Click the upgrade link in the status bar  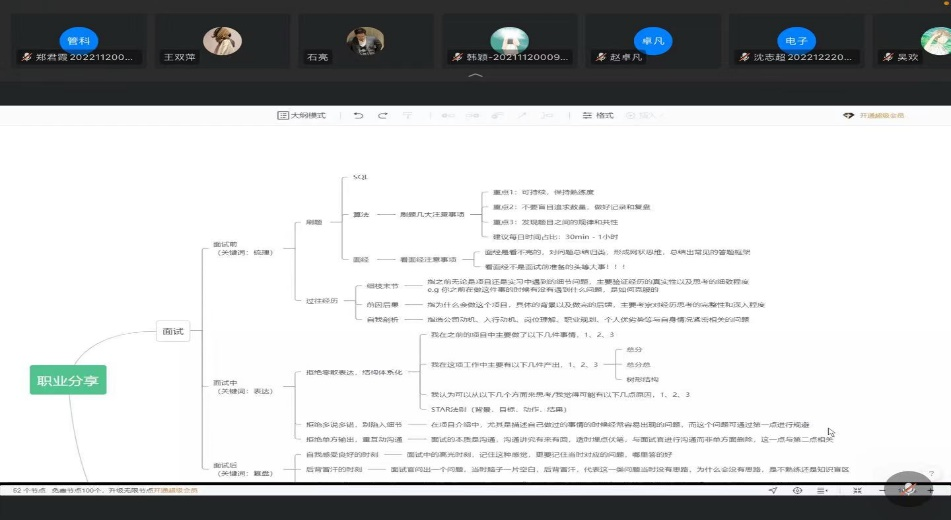(175, 491)
